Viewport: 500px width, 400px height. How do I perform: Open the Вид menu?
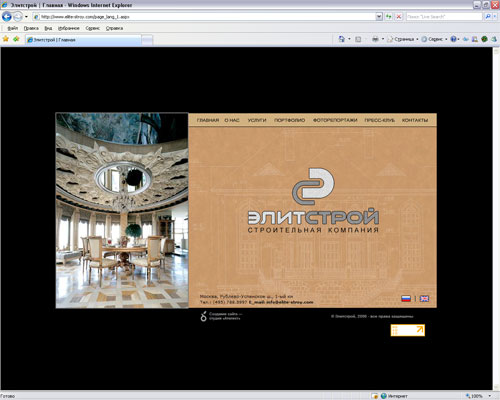[48, 28]
